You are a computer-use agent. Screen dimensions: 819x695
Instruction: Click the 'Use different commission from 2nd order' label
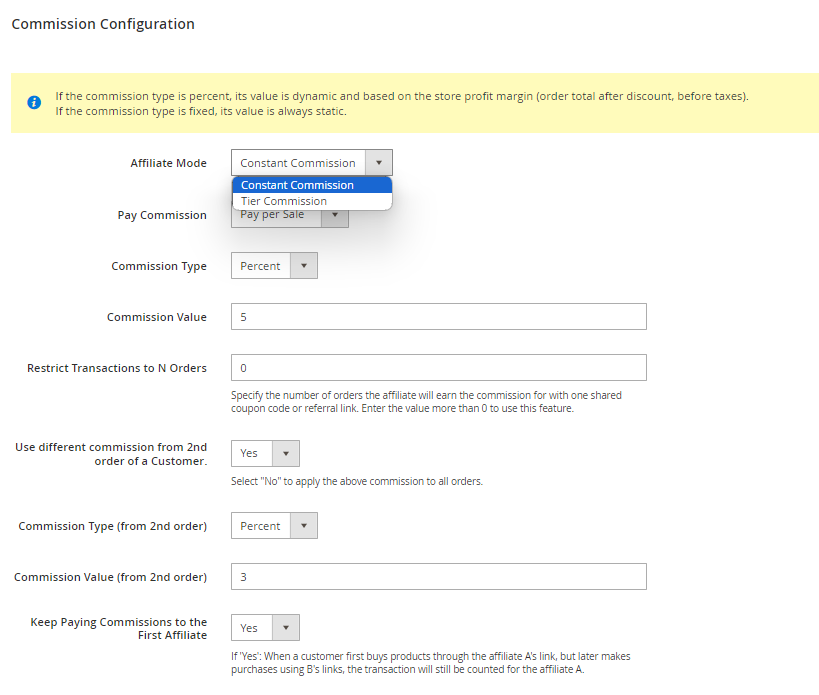(111, 454)
